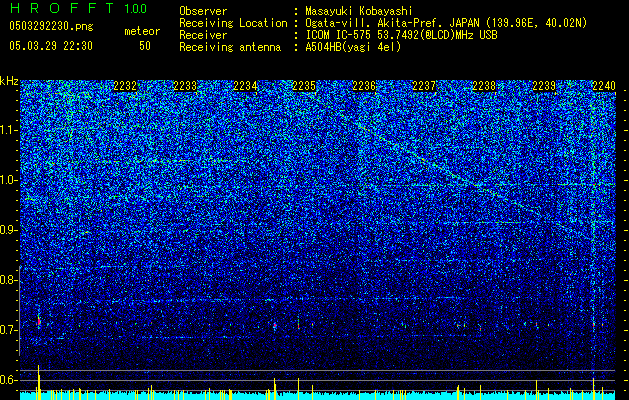Click the meteor label
Viewport: 629px width, 400px height.
coord(142,31)
